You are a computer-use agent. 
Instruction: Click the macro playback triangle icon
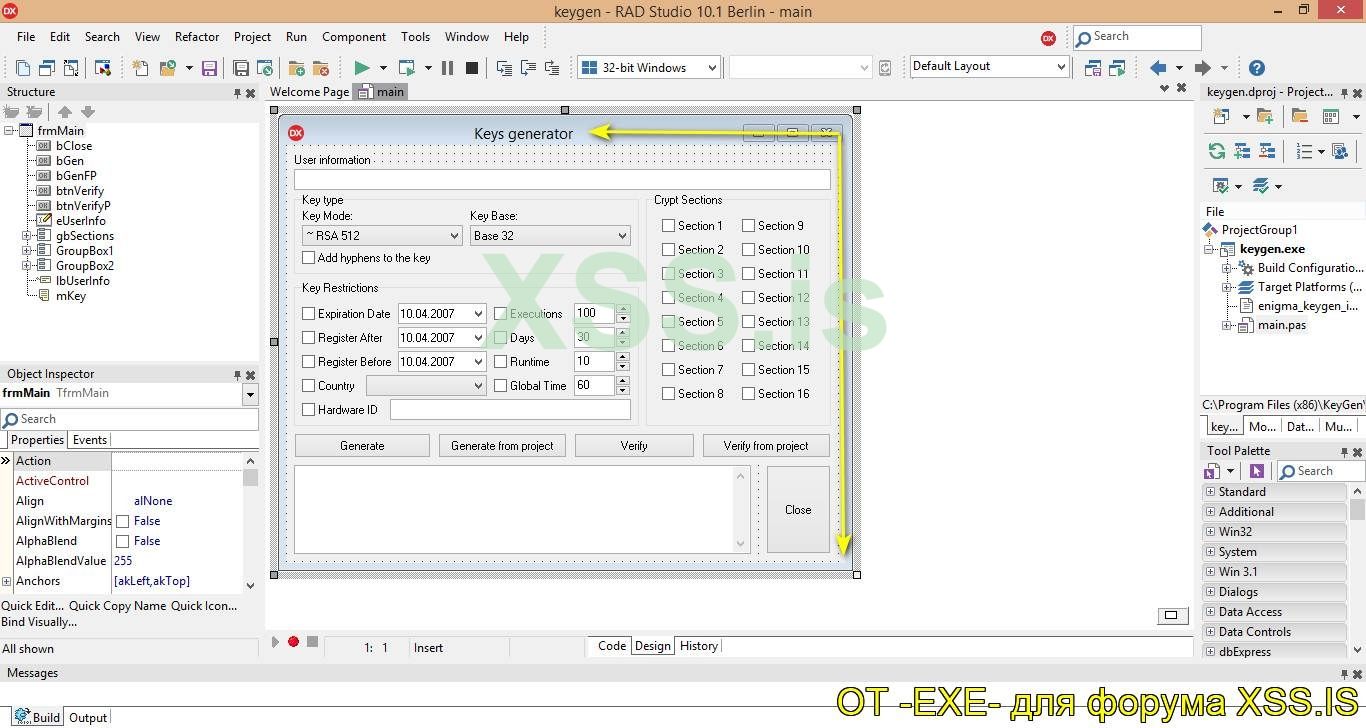pyautogui.click(x=276, y=642)
